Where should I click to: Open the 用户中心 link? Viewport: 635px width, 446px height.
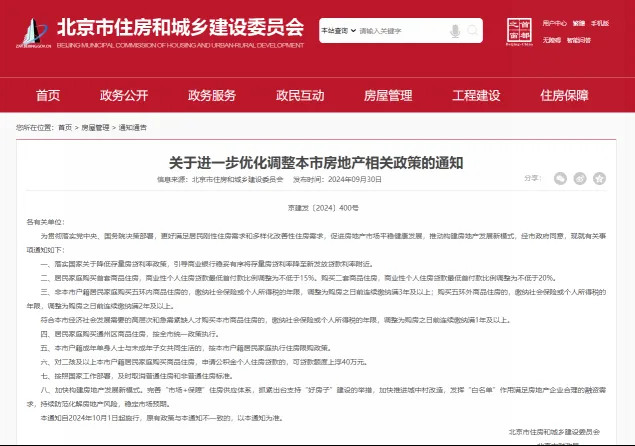coord(554,23)
